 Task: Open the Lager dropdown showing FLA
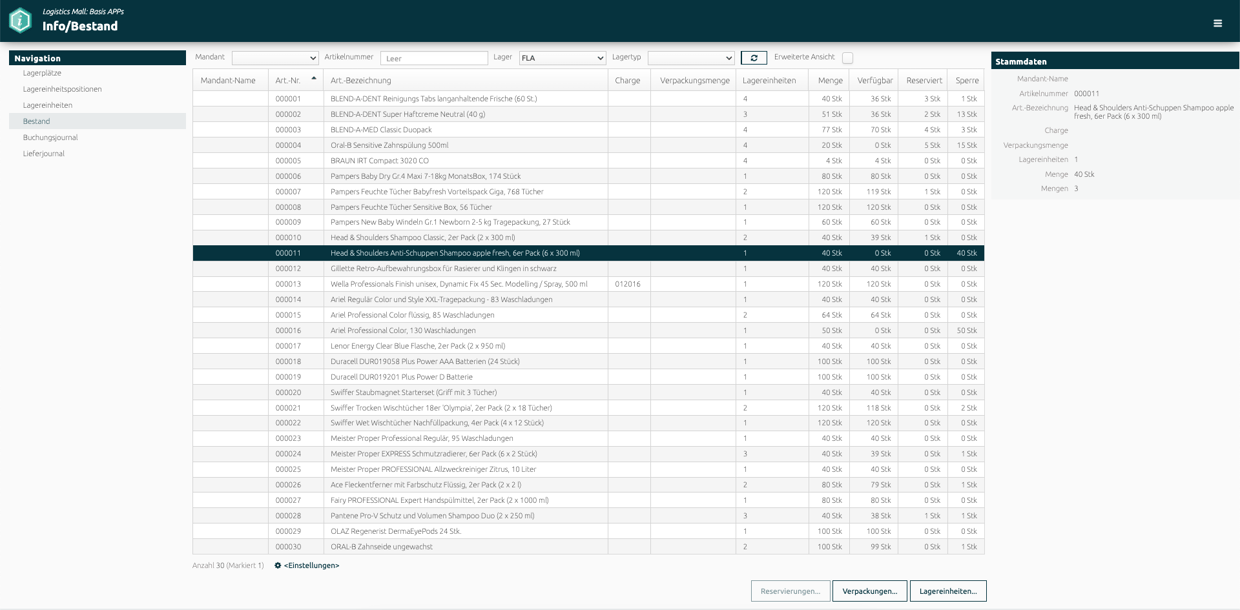(562, 58)
